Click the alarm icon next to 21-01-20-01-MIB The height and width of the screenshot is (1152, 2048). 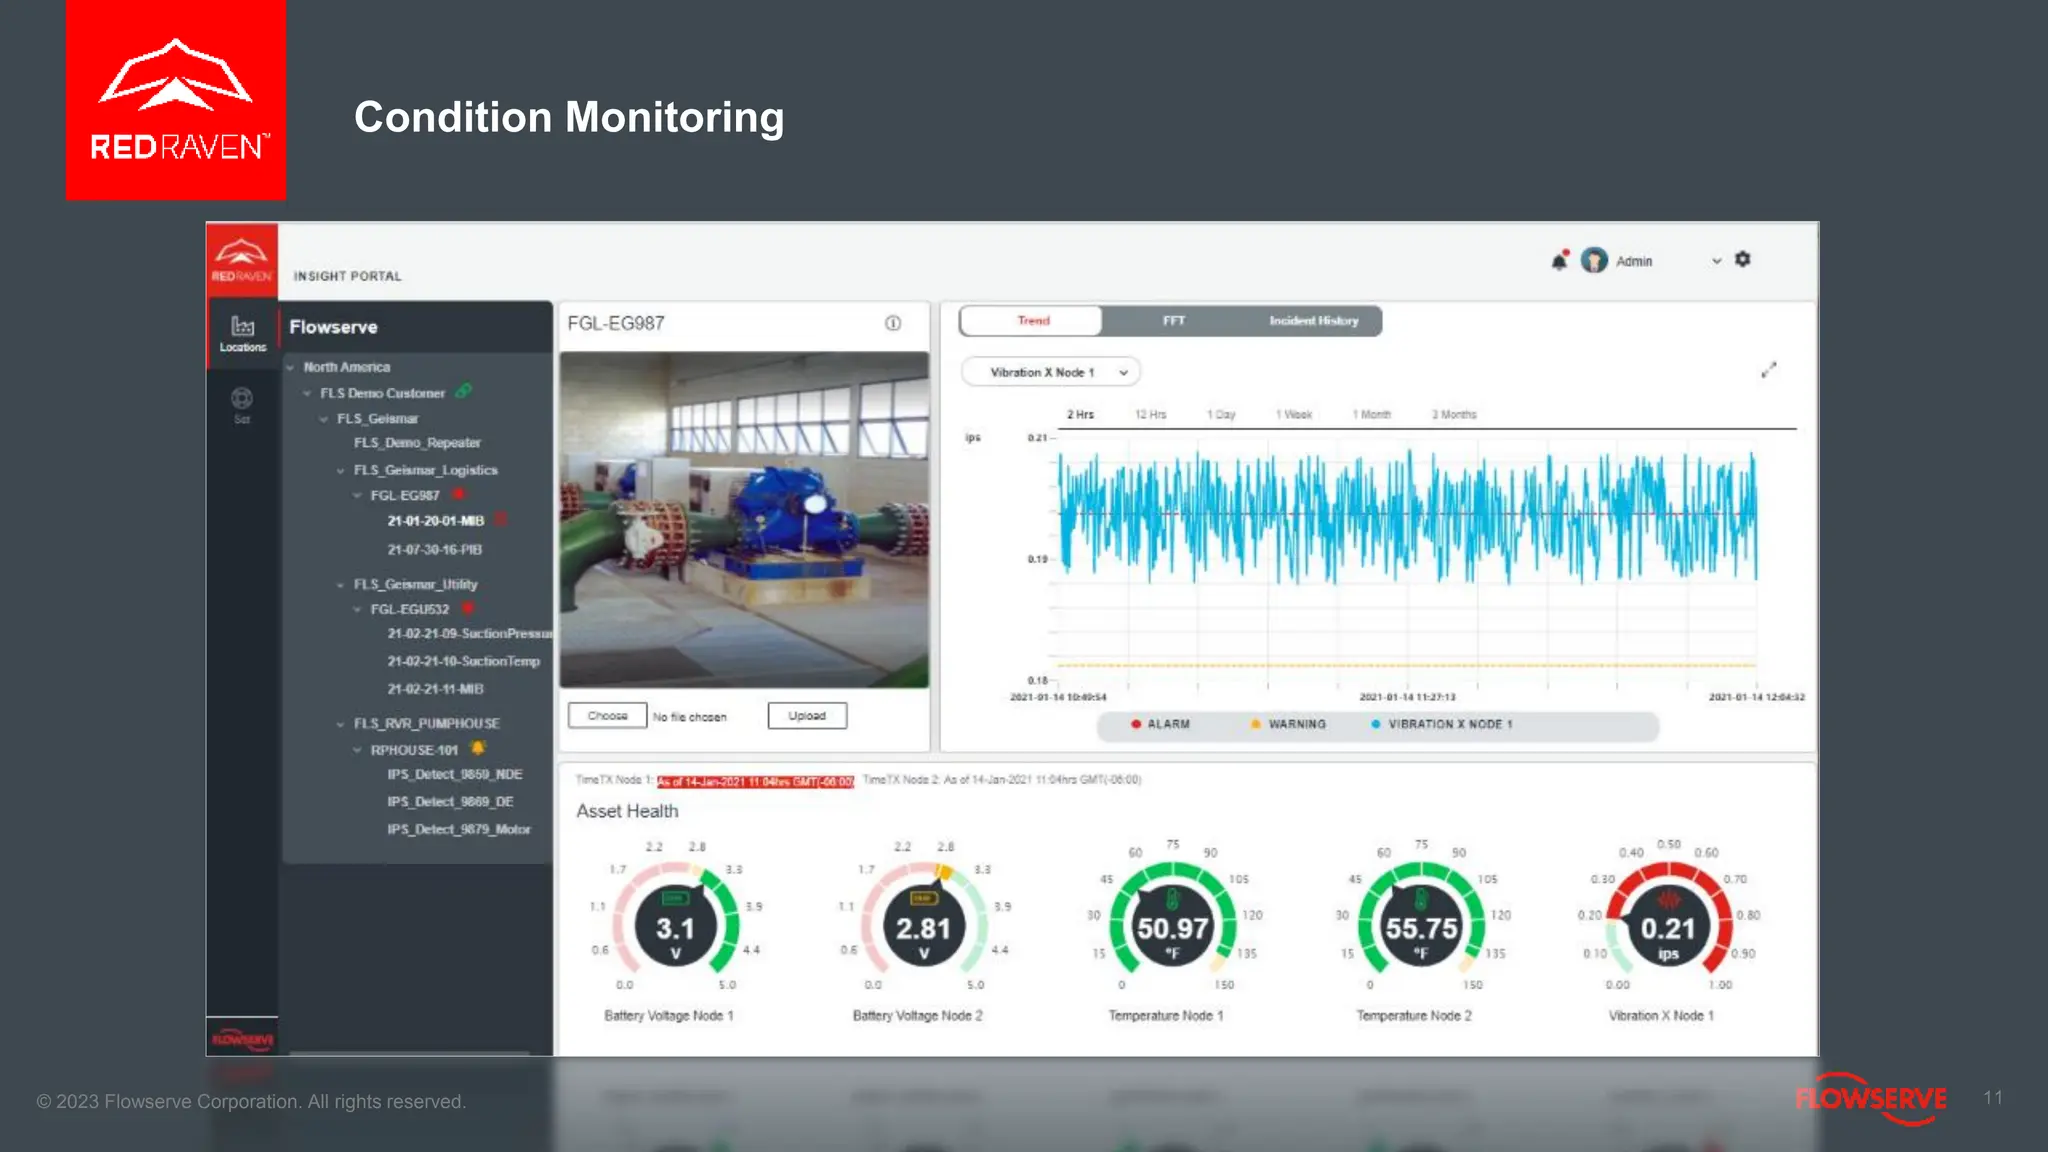pos(500,519)
